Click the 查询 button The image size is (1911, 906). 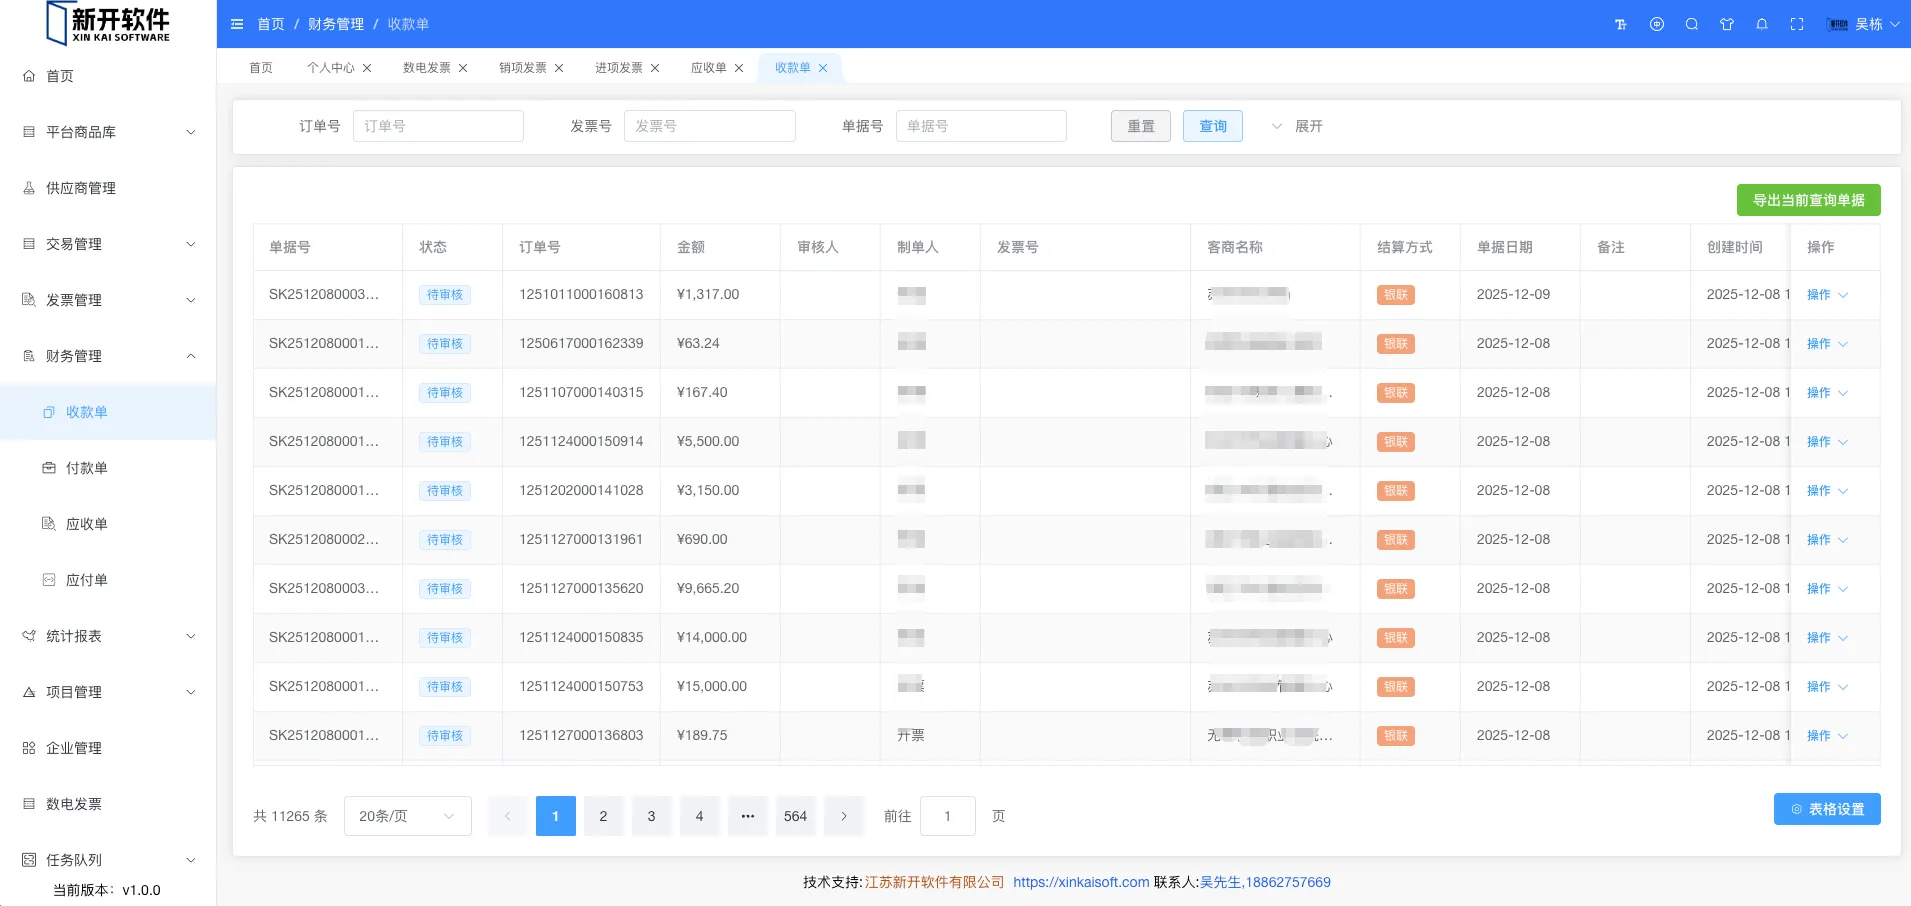[x=1212, y=126]
